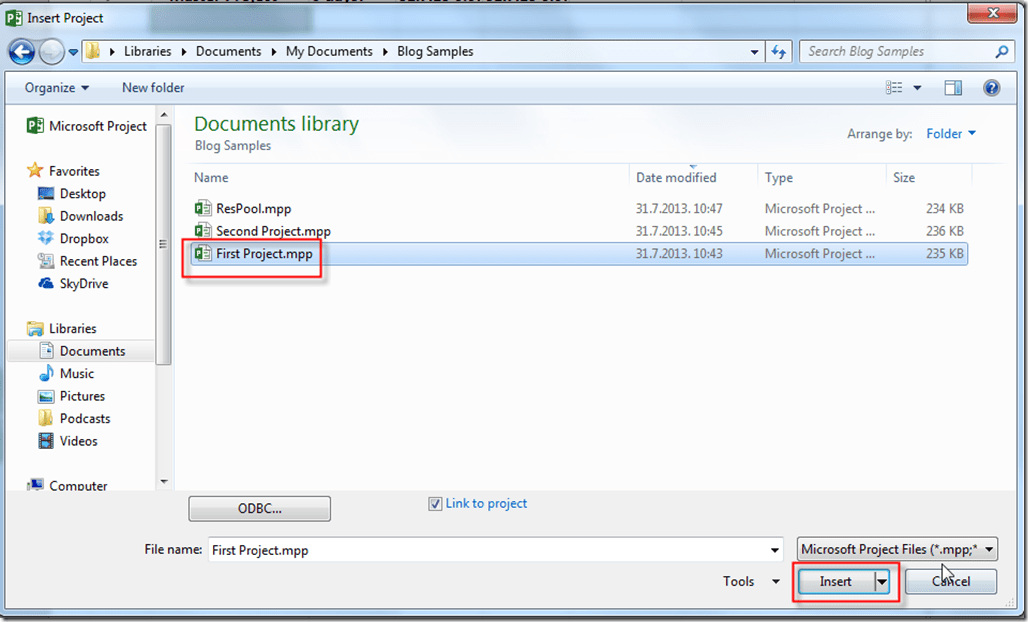Open the Arrange by Folder dropdown
Image resolution: width=1028 pixels, height=622 pixels.
click(950, 134)
